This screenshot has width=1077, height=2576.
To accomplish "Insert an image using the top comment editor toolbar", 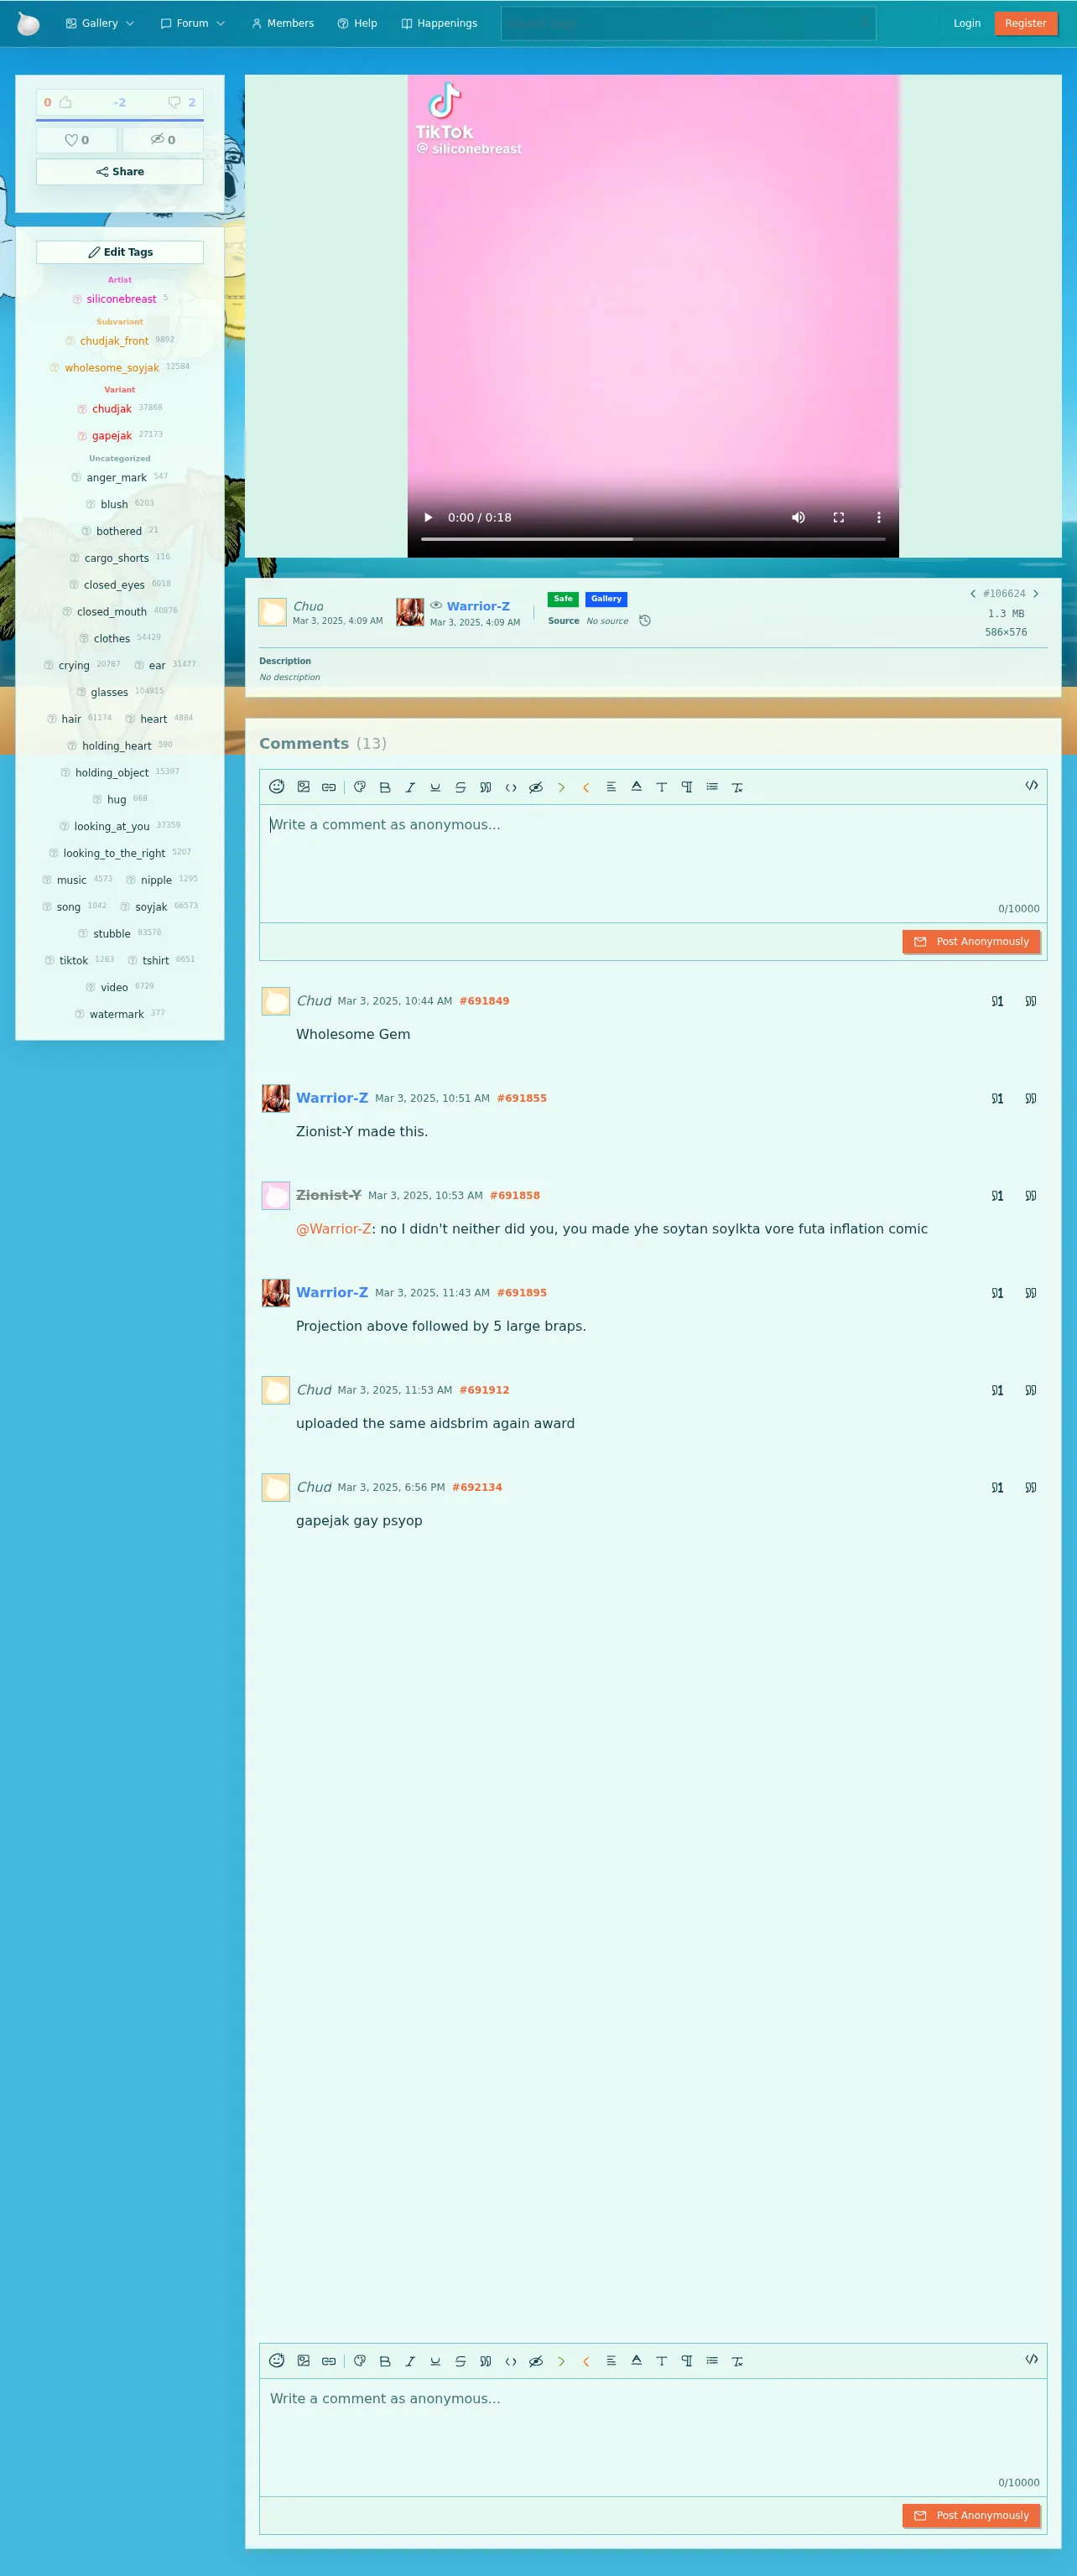I will point(303,787).
